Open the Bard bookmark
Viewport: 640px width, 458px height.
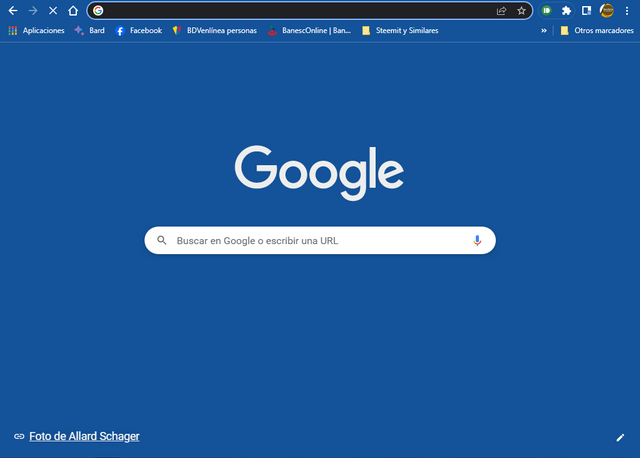(89, 31)
